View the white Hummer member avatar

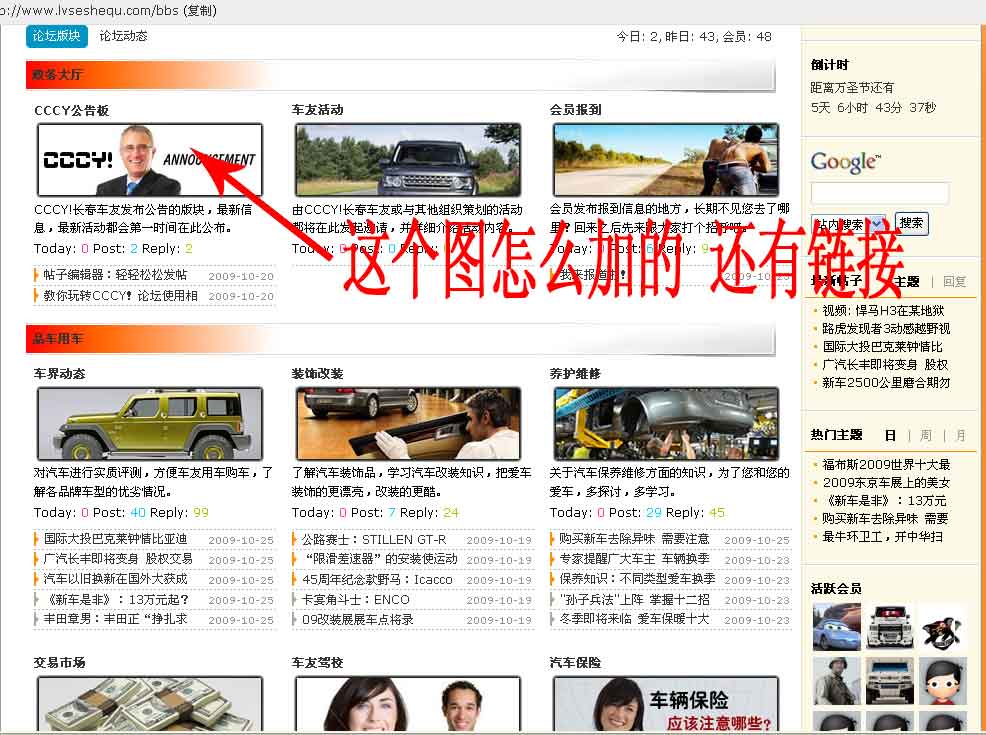tap(889, 680)
